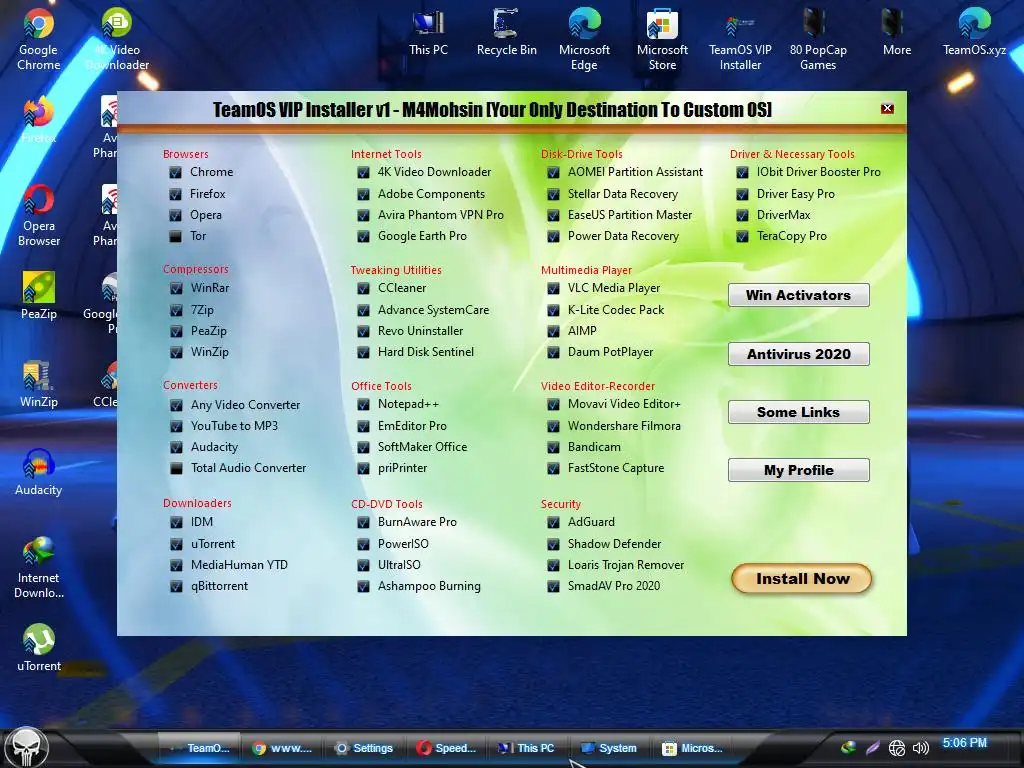Open This PC desktop icon
The height and width of the screenshot is (768, 1024).
[428, 33]
